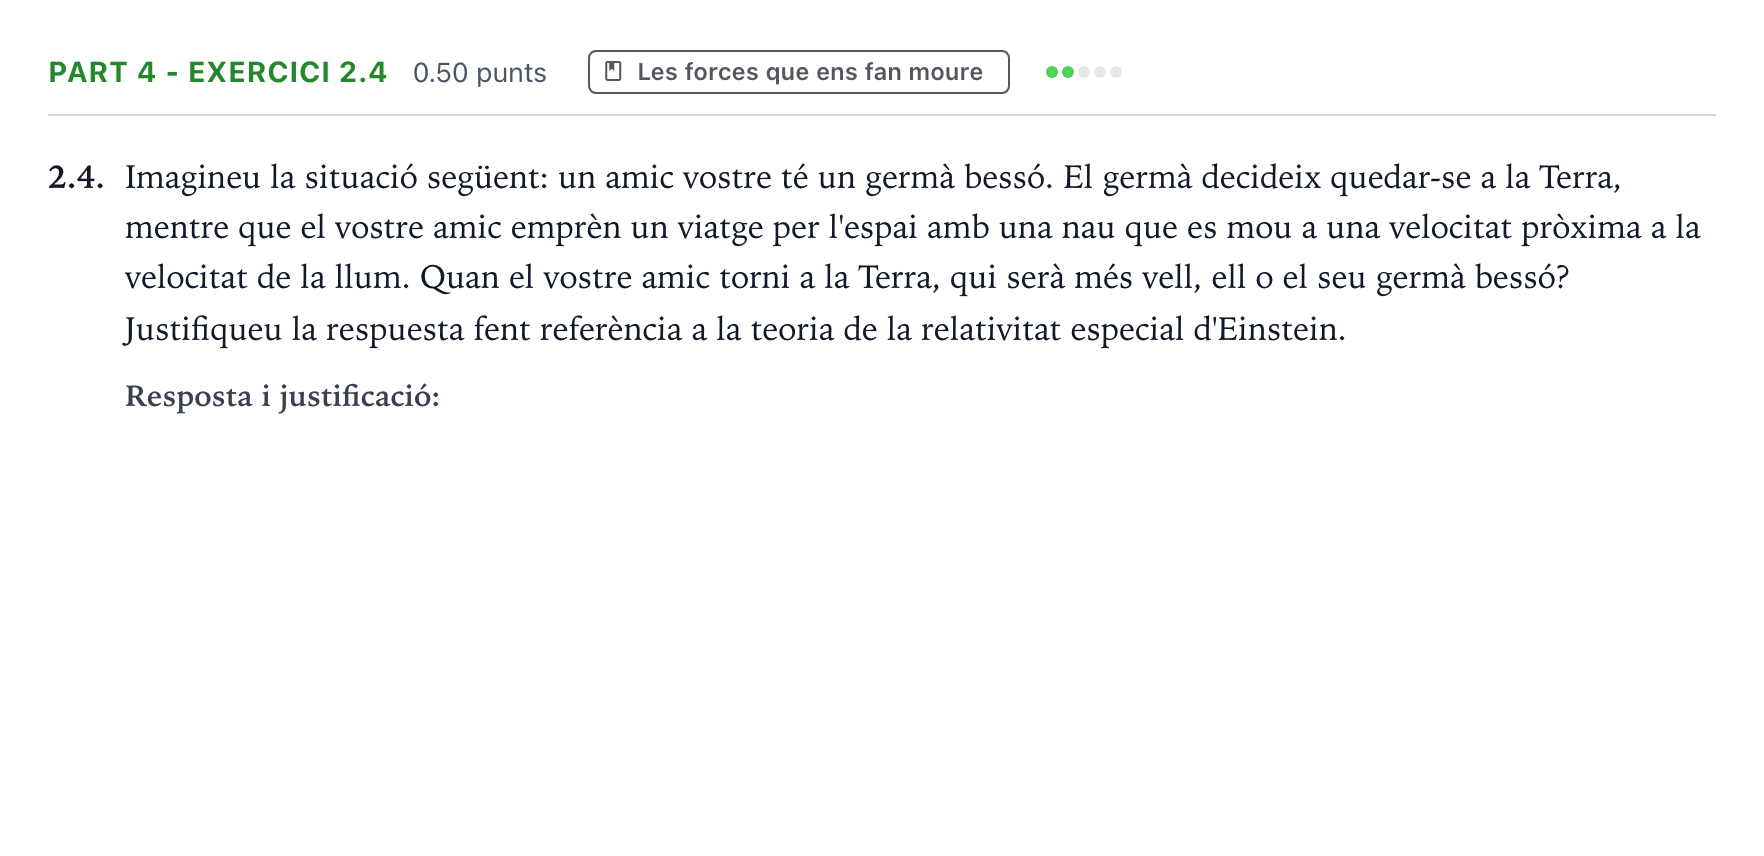Click the blank answer area below the response label

tap(920, 620)
